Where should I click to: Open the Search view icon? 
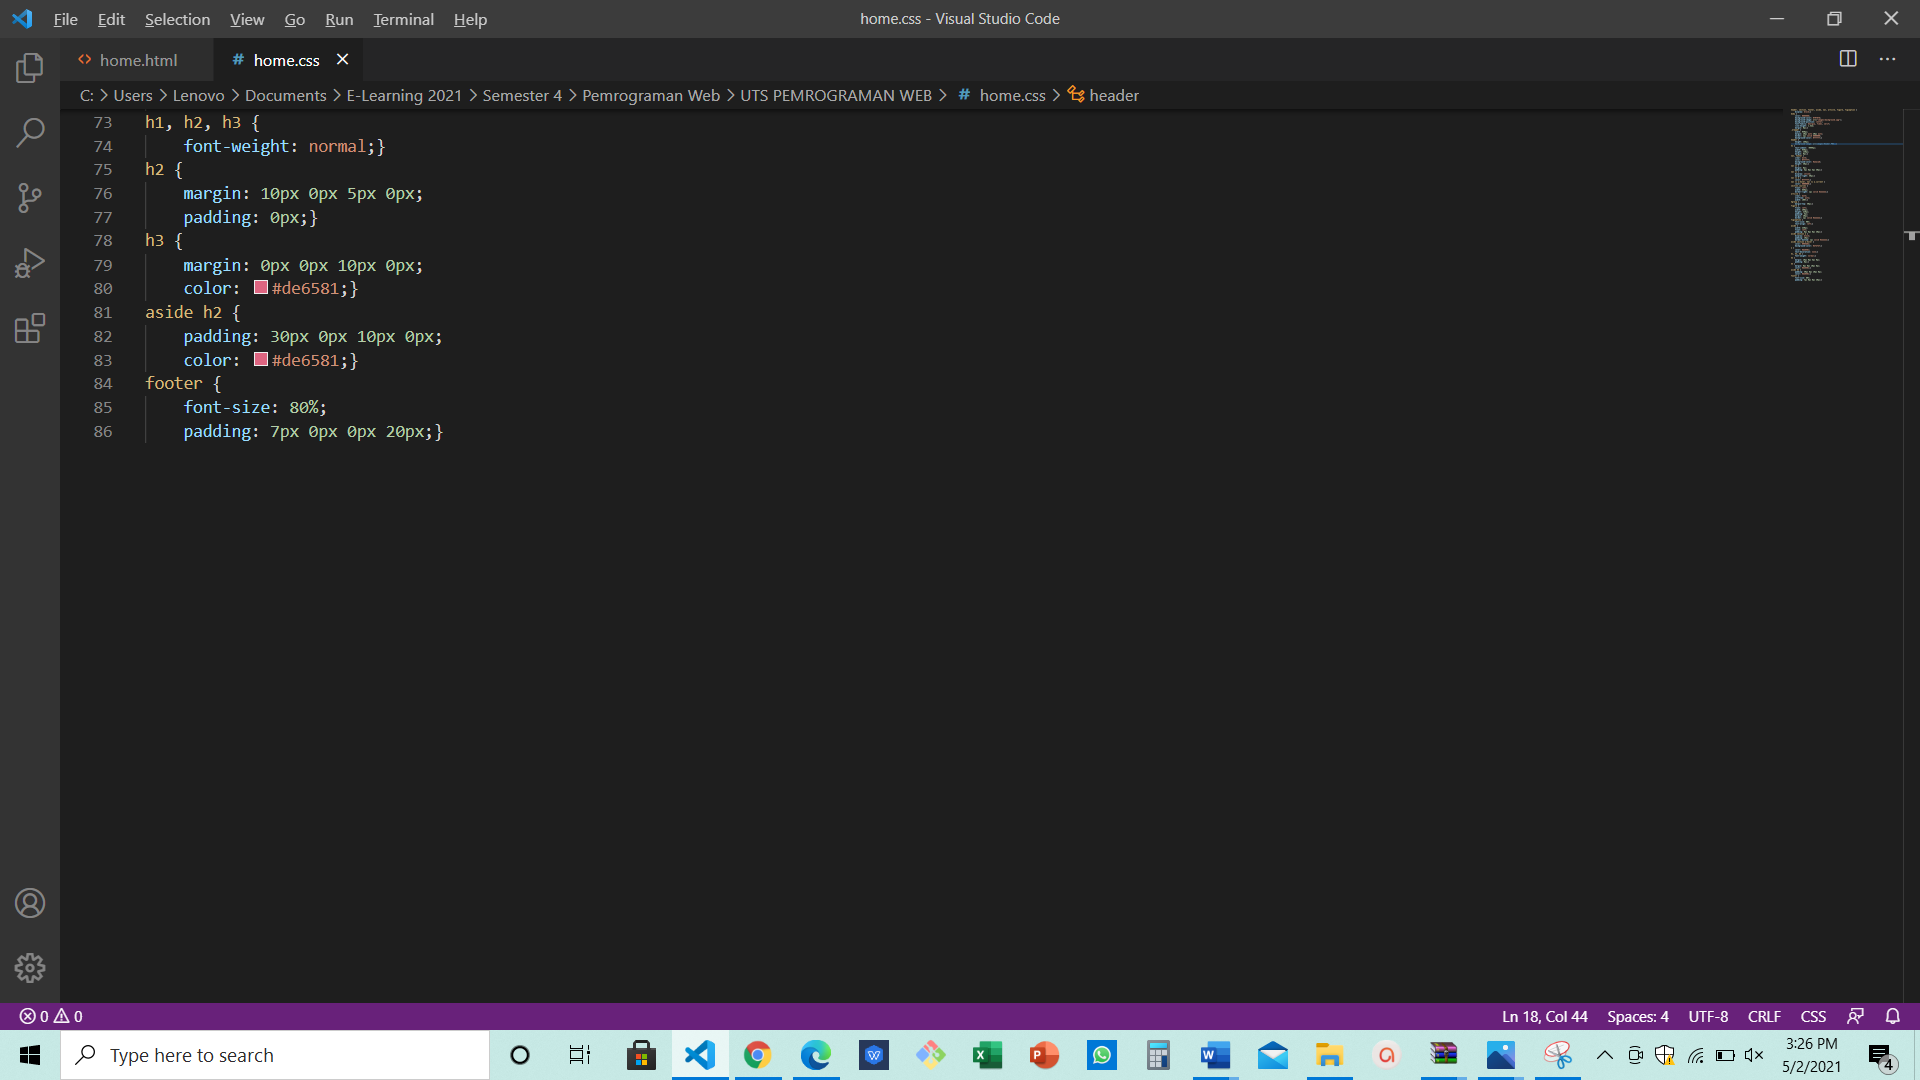click(x=30, y=132)
